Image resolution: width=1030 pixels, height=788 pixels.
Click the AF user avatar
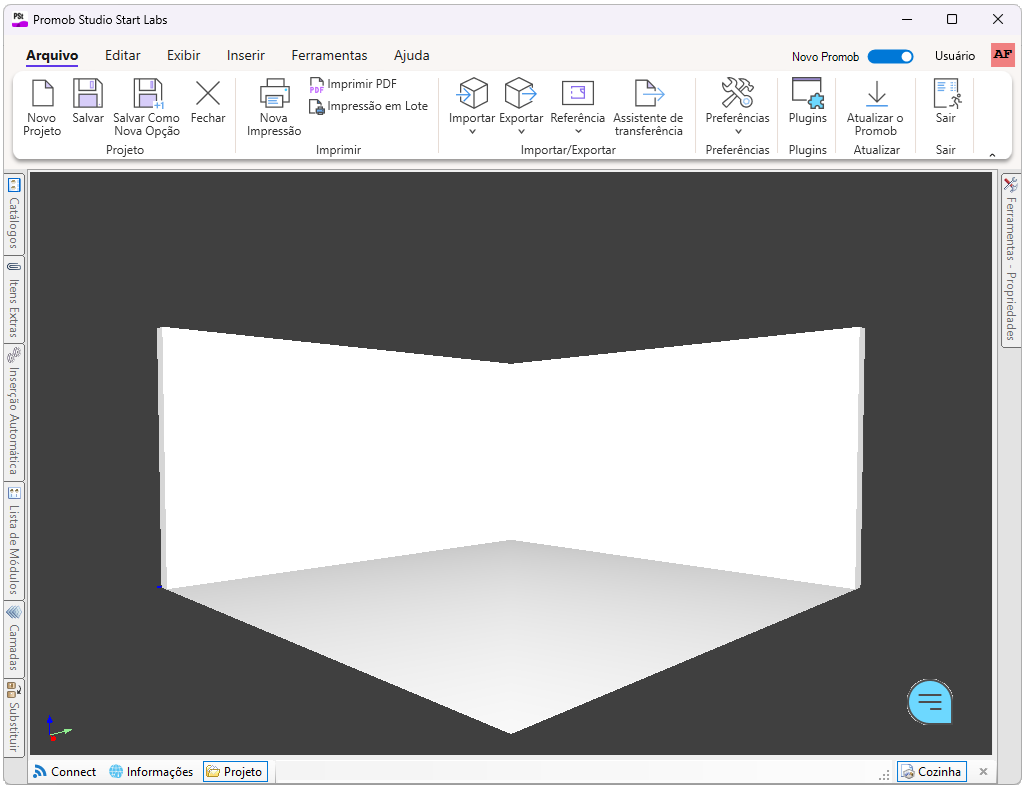click(x=1002, y=55)
